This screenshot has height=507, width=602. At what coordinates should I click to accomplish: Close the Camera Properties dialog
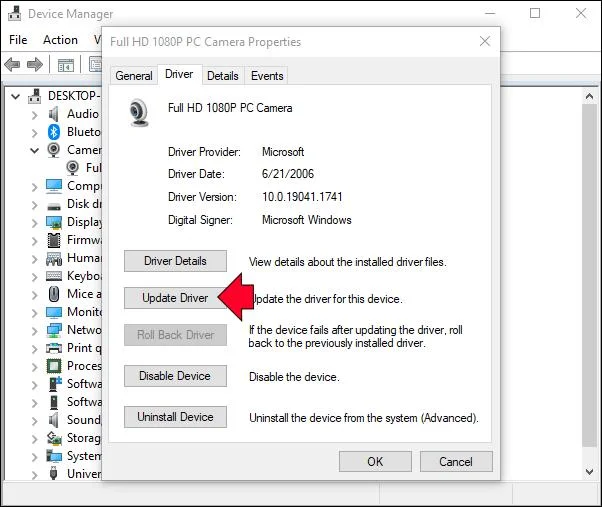point(485,41)
